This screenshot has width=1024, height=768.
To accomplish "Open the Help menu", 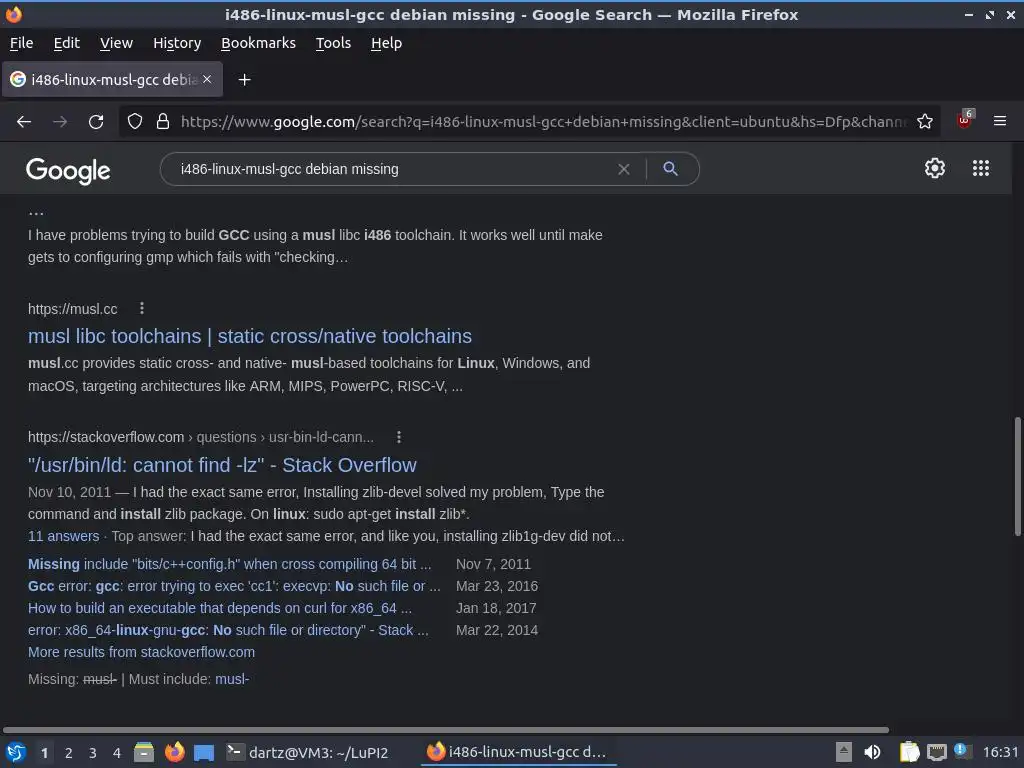I will coord(386,43).
